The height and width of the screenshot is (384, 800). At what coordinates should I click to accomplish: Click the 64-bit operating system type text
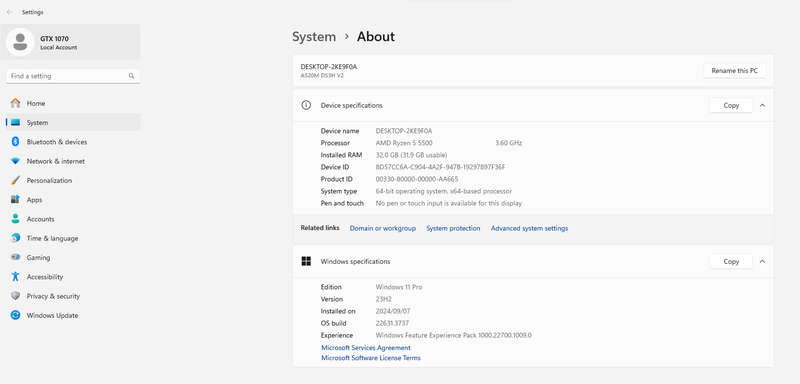444,191
